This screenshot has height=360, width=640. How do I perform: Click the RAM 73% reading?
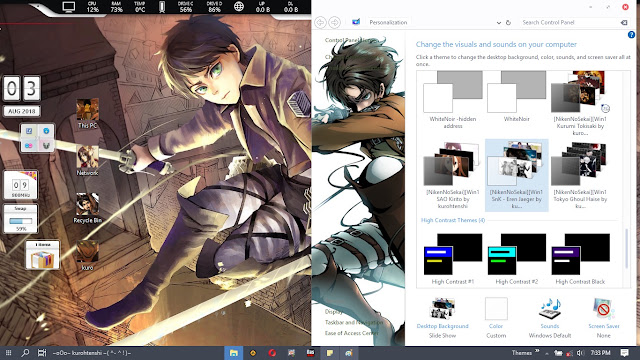[116, 7]
